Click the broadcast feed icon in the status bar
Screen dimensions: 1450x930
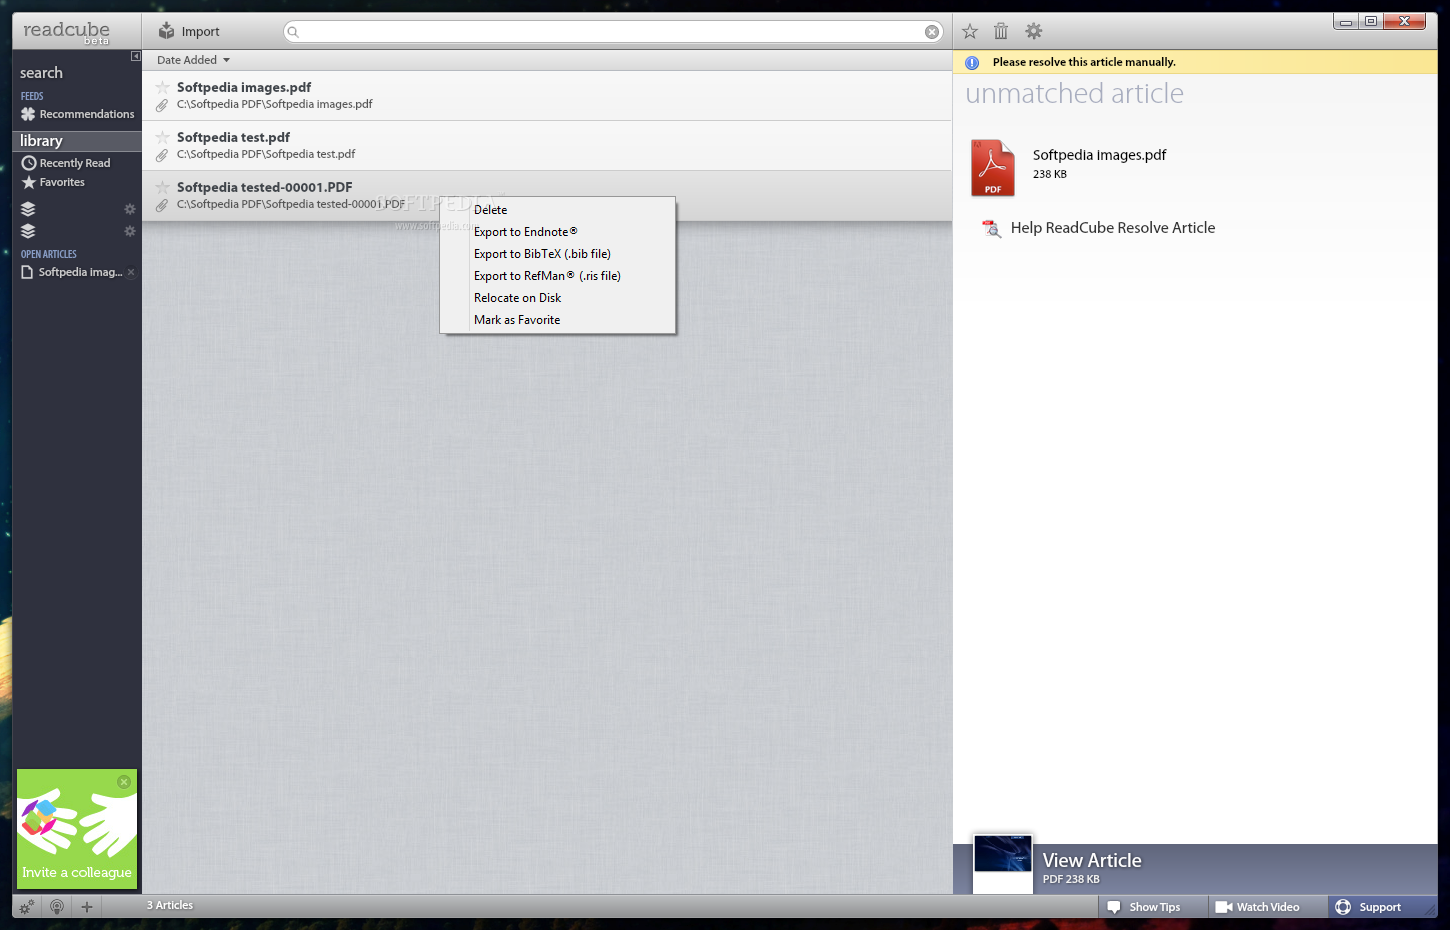(x=57, y=907)
